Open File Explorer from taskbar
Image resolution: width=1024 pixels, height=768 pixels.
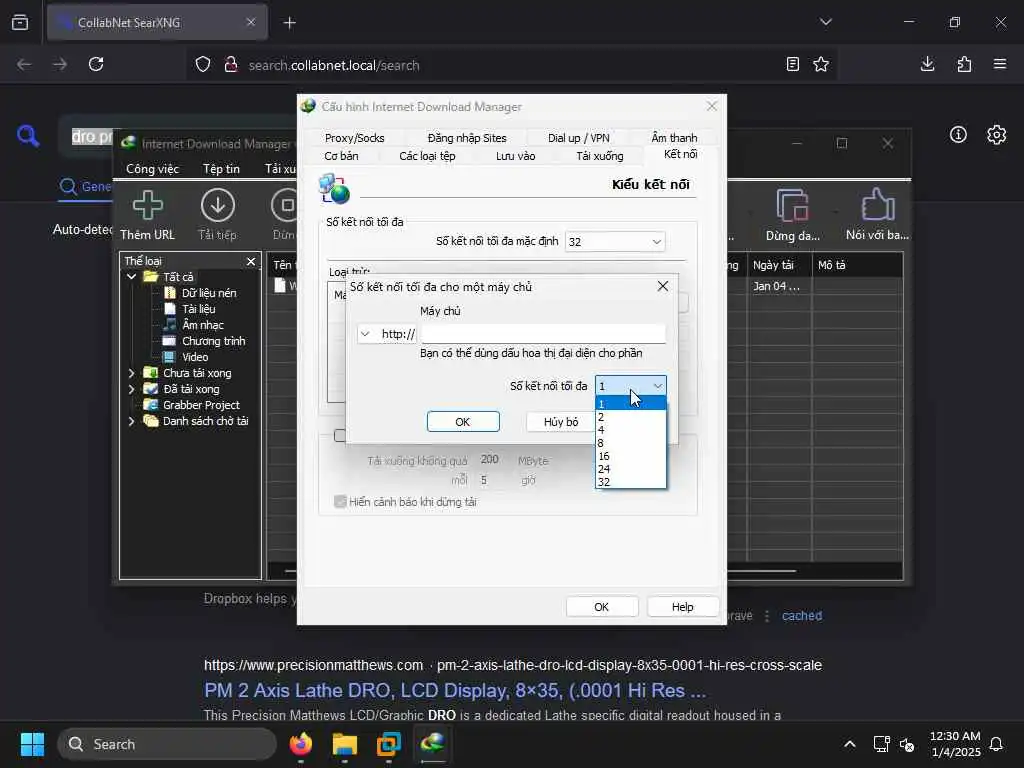click(345, 744)
